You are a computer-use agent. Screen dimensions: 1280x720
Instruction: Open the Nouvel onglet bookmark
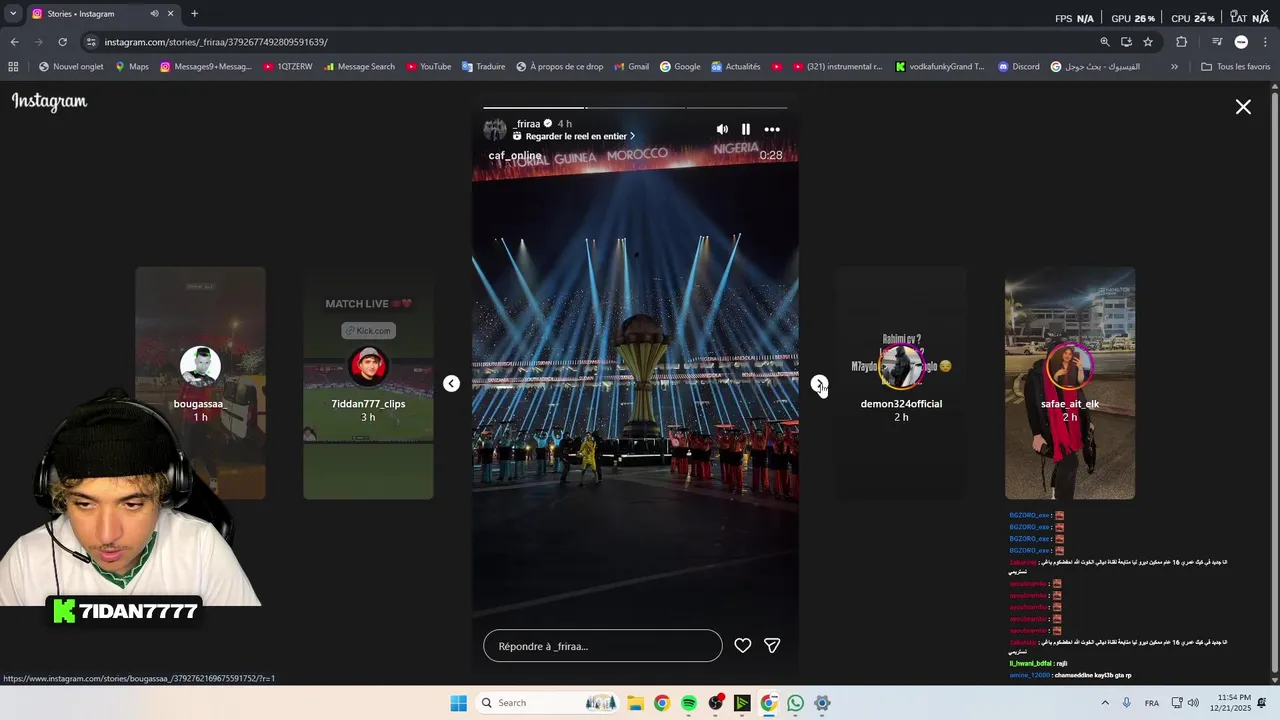coord(71,67)
